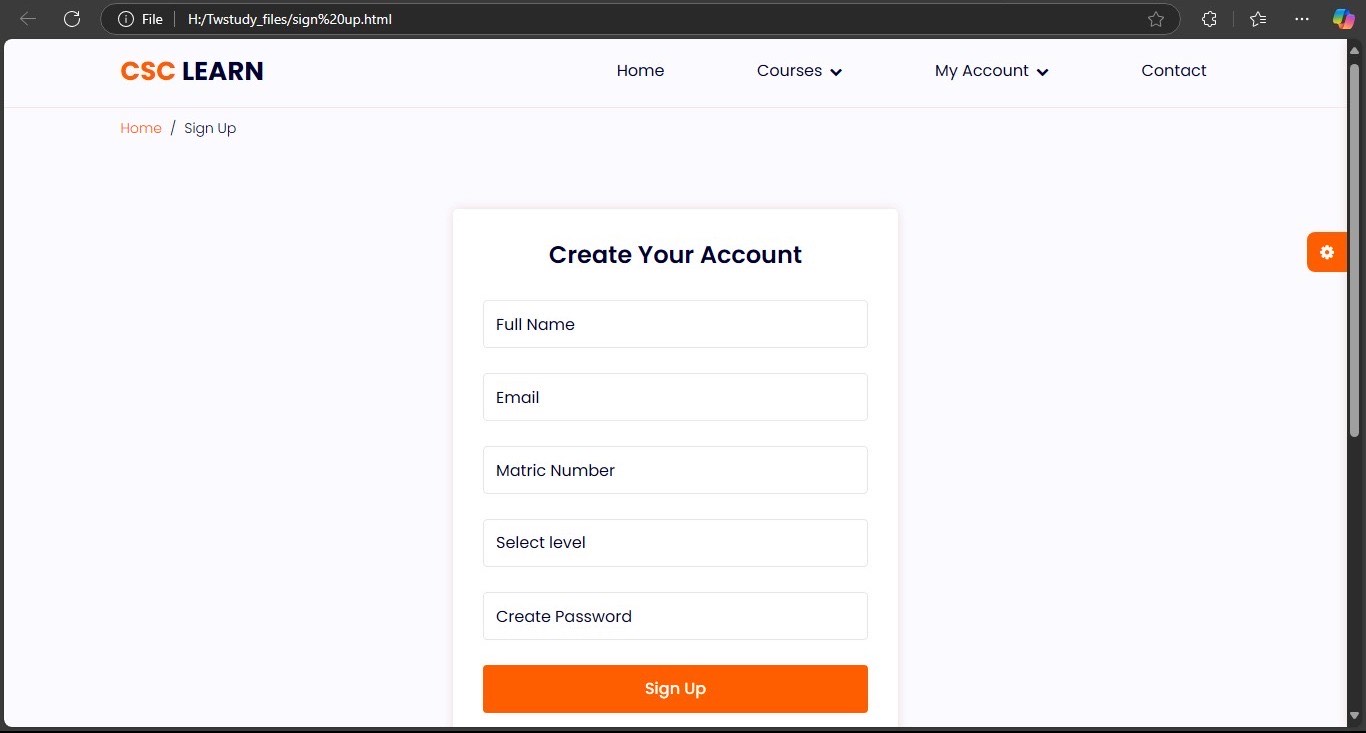The height and width of the screenshot is (733, 1366).
Task: Go to the Home nav item
Action: pyautogui.click(x=640, y=71)
